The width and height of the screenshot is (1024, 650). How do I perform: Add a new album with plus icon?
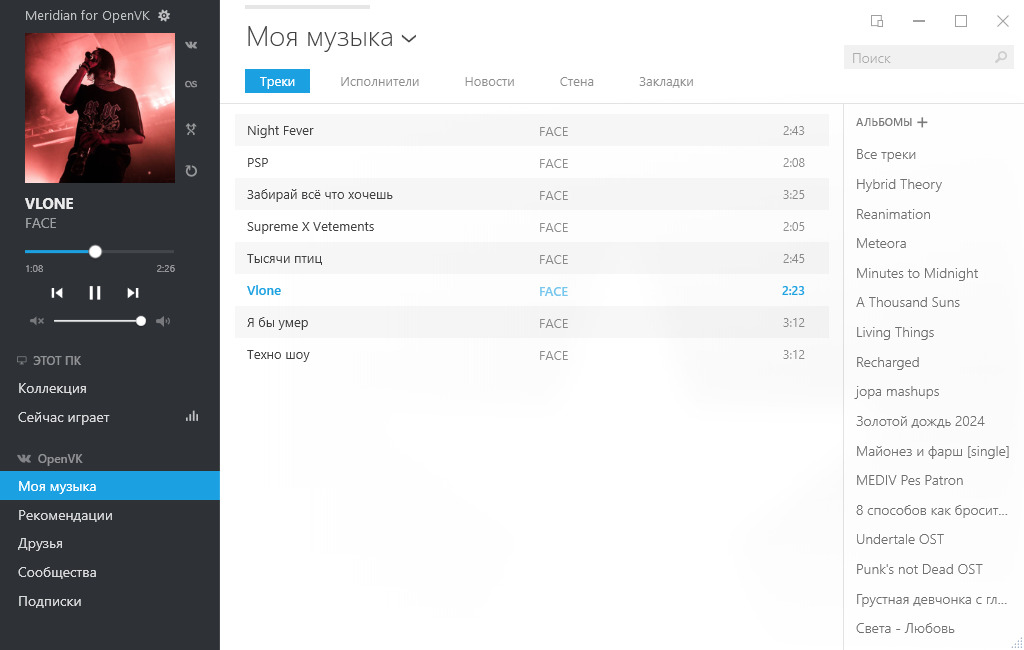coord(922,122)
